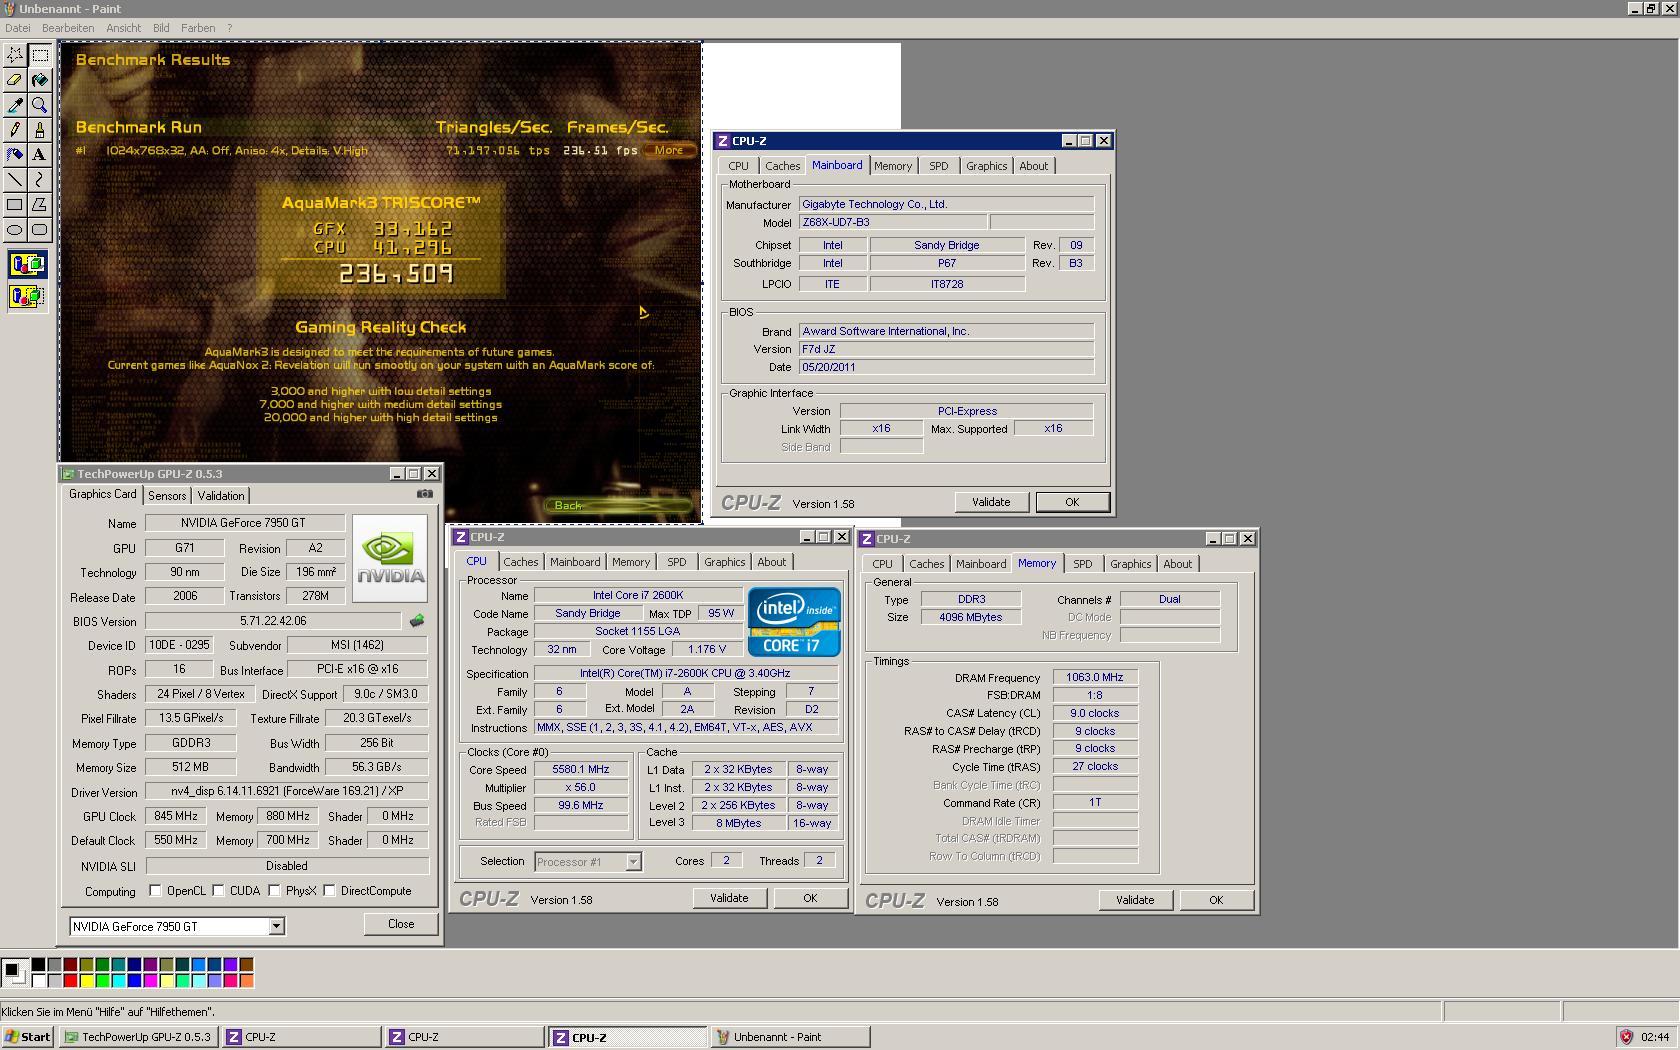
Task: Toggle the CUDA checkbox in GPU-Z
Action: [x=218, y=891]
